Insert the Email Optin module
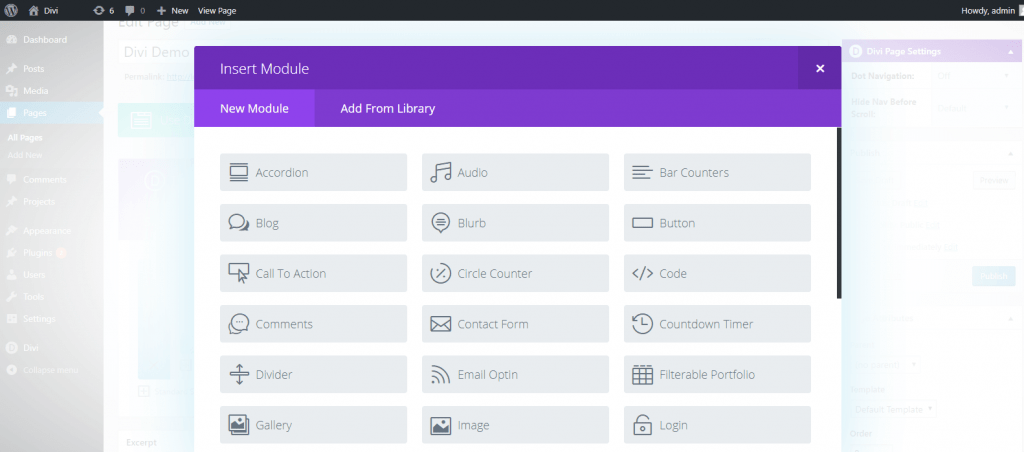This screenshot has height=452, width=1024. (515, 374)
